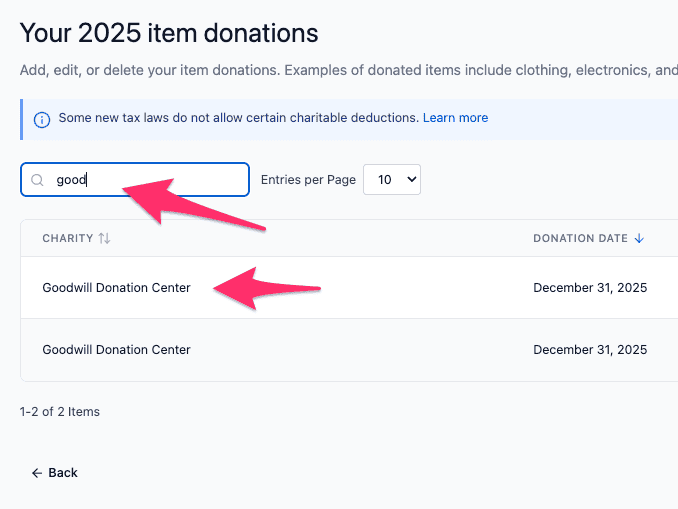Select the second Goodwill Donation Center entry

tap(116, 350)
